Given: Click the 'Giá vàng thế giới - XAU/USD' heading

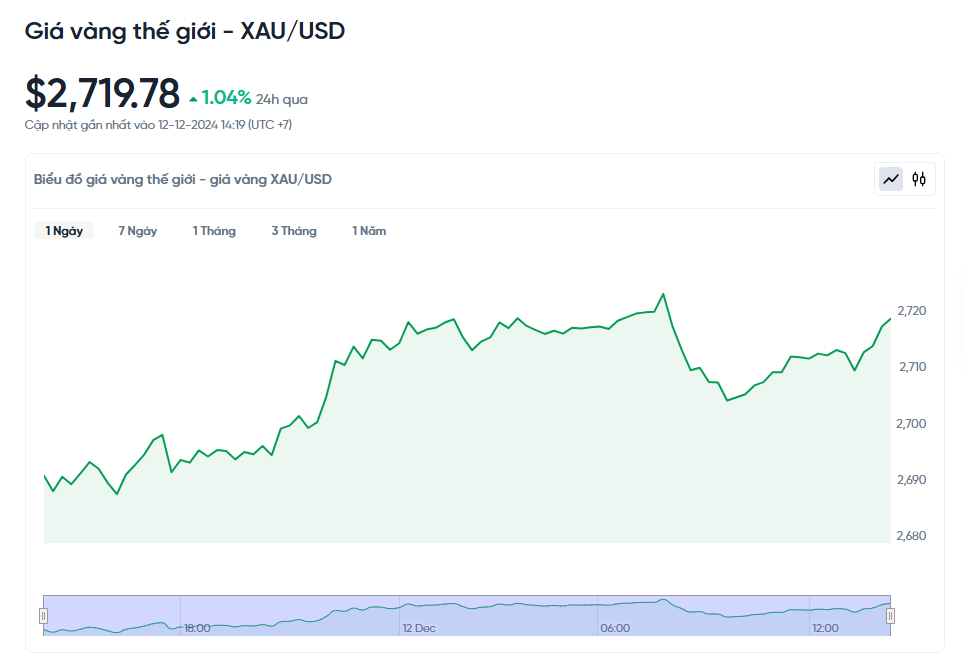Looking at the screenshot, I should [185, 31].
